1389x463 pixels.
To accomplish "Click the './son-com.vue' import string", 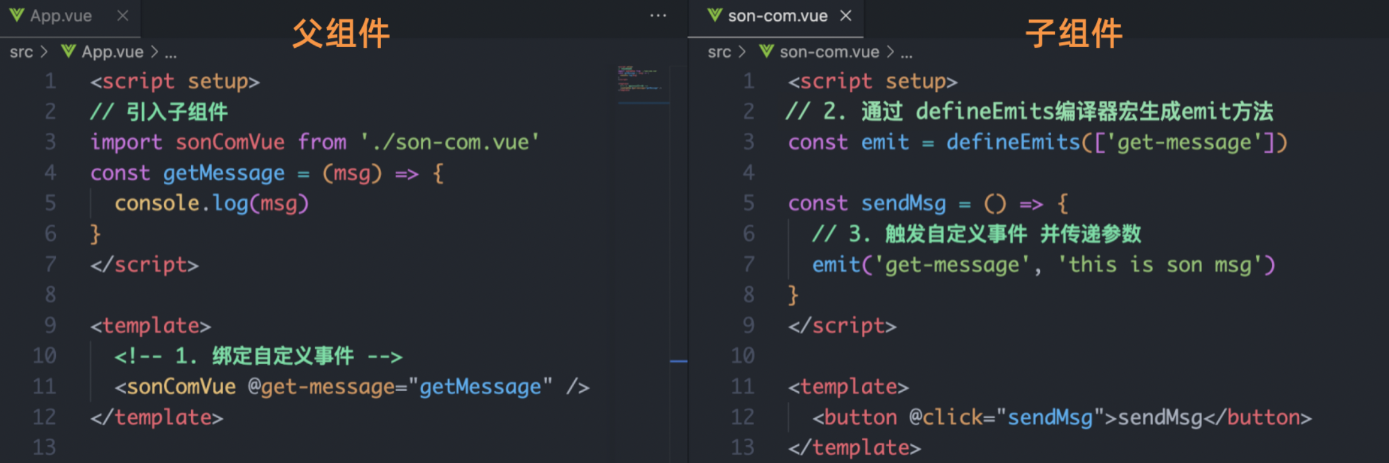I will (449, 143).
